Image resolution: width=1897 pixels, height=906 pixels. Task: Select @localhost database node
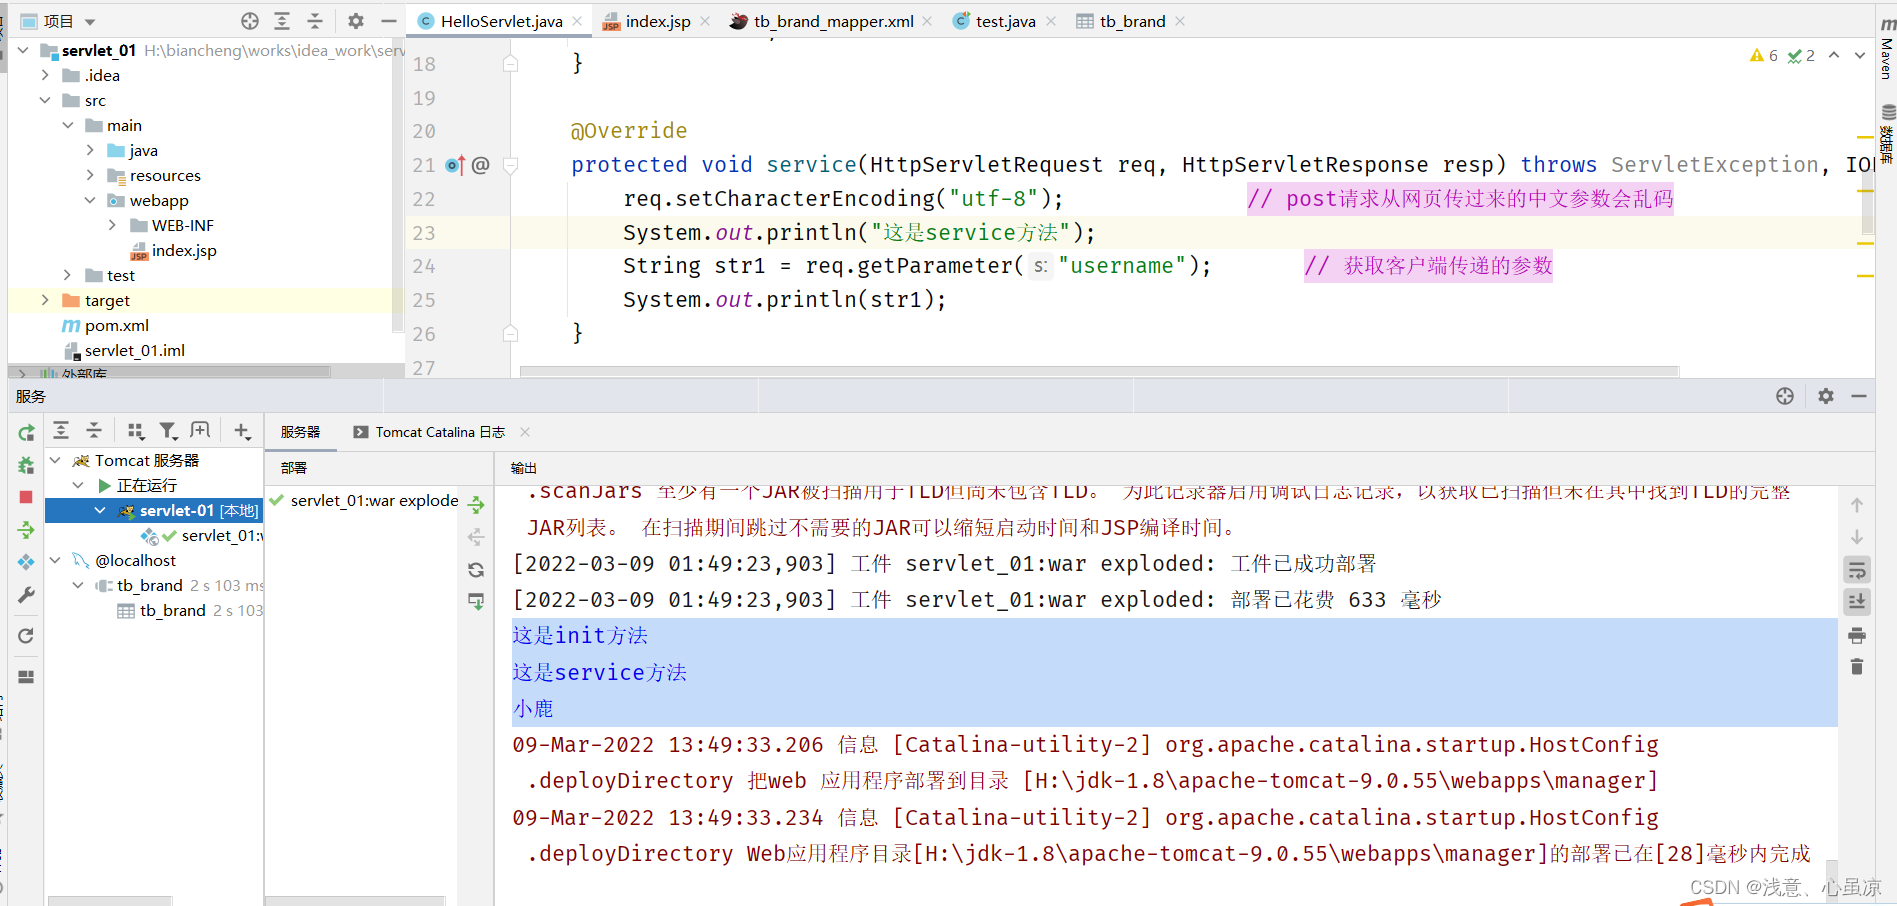[125, 560]
